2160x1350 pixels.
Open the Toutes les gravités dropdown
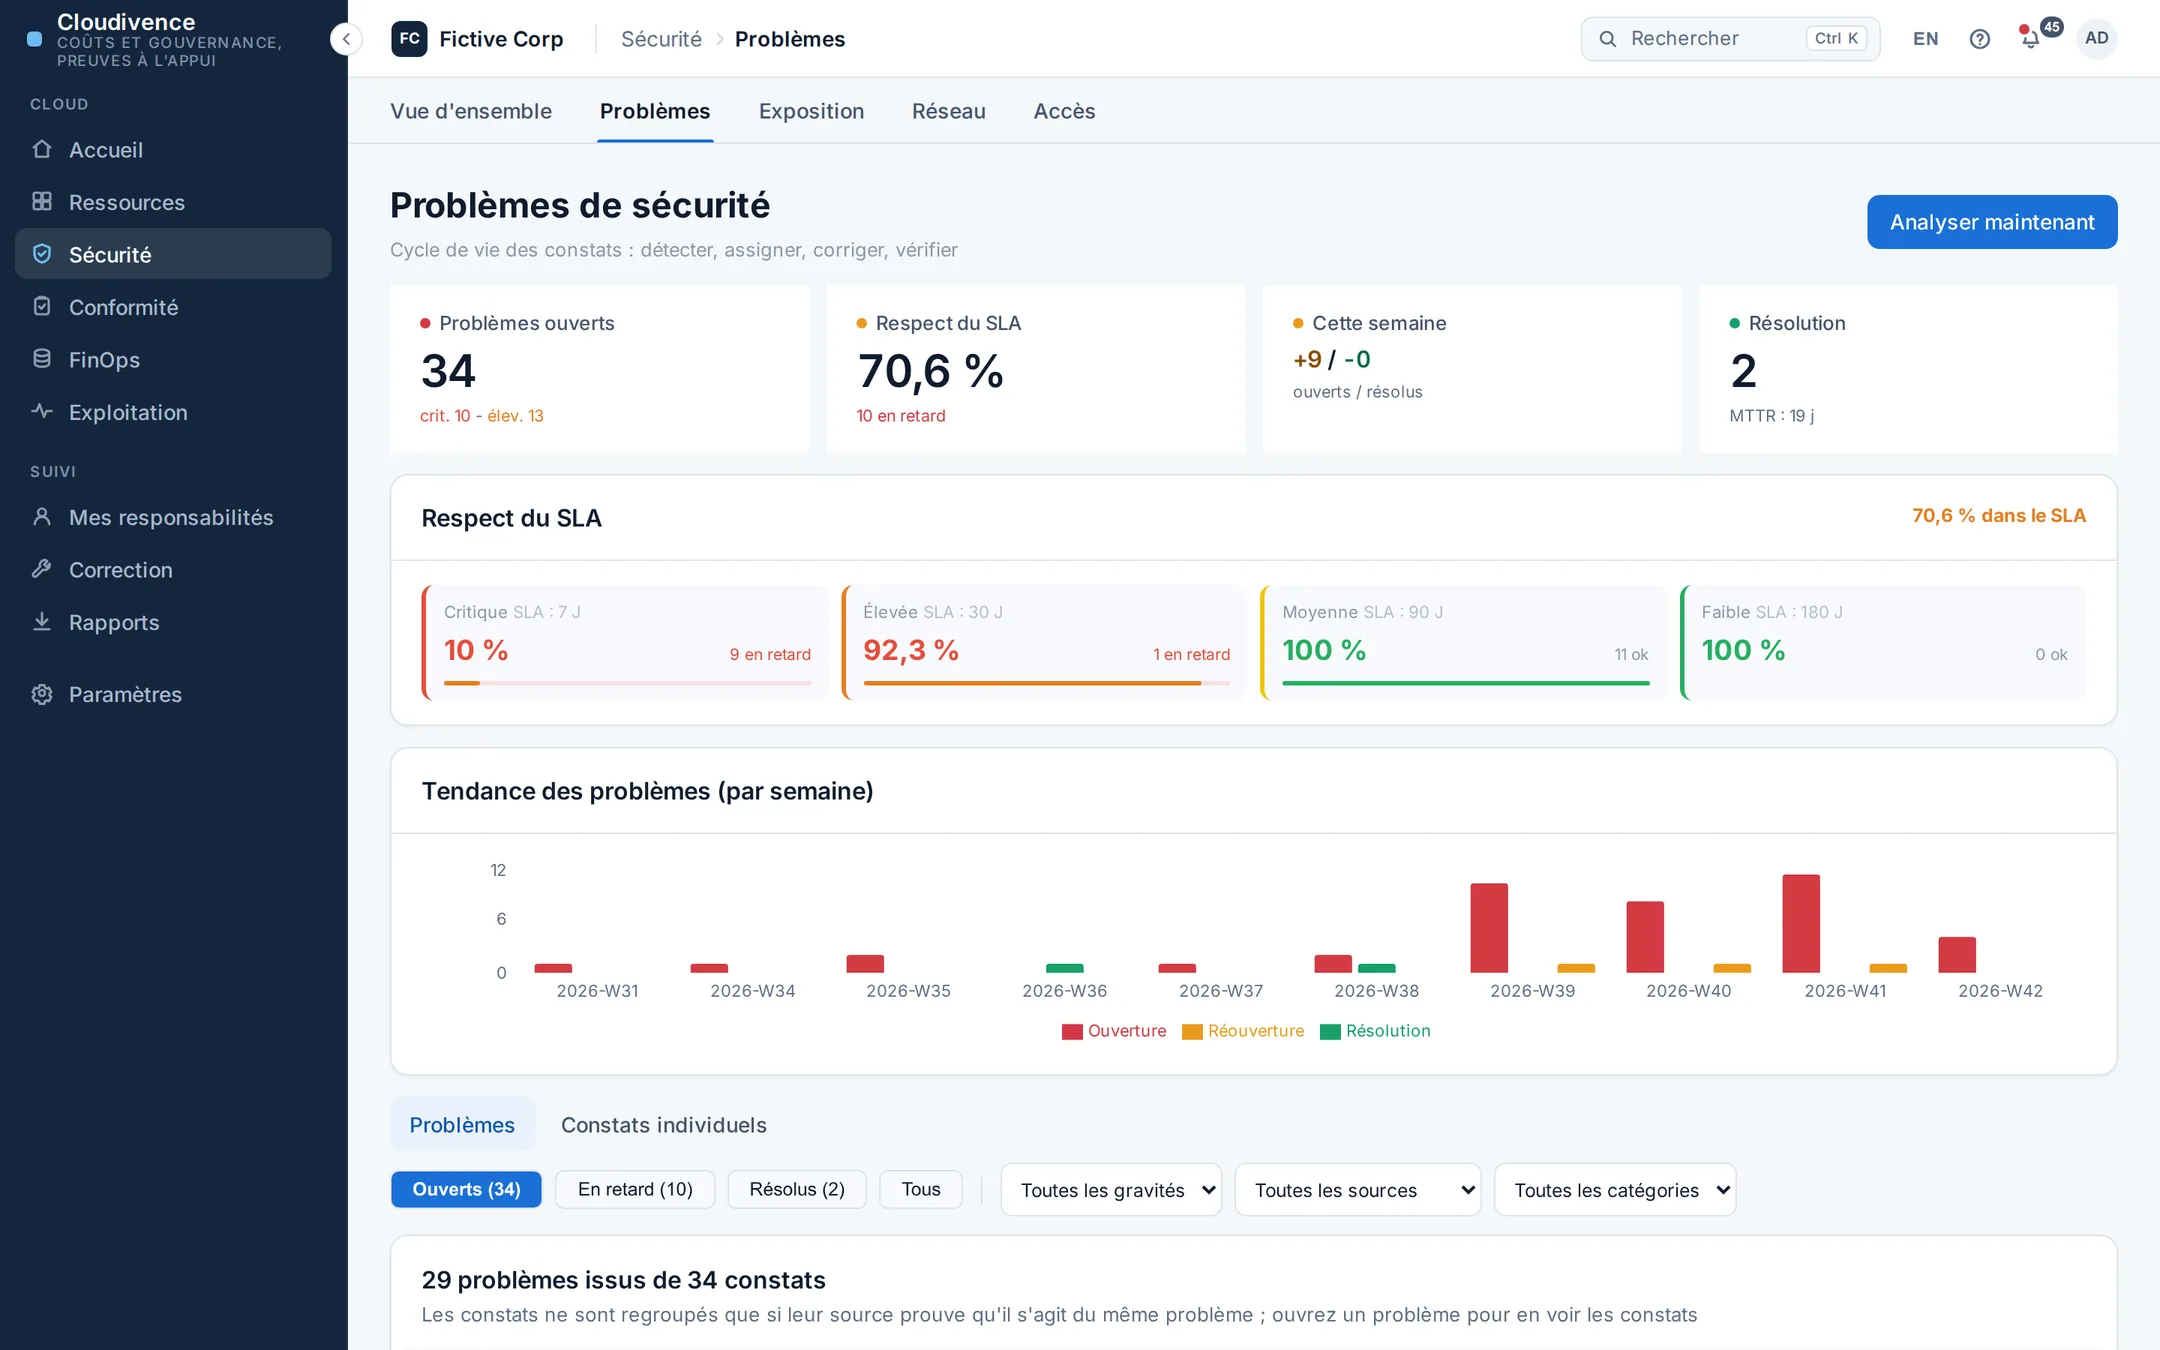click(1111, 1190)
